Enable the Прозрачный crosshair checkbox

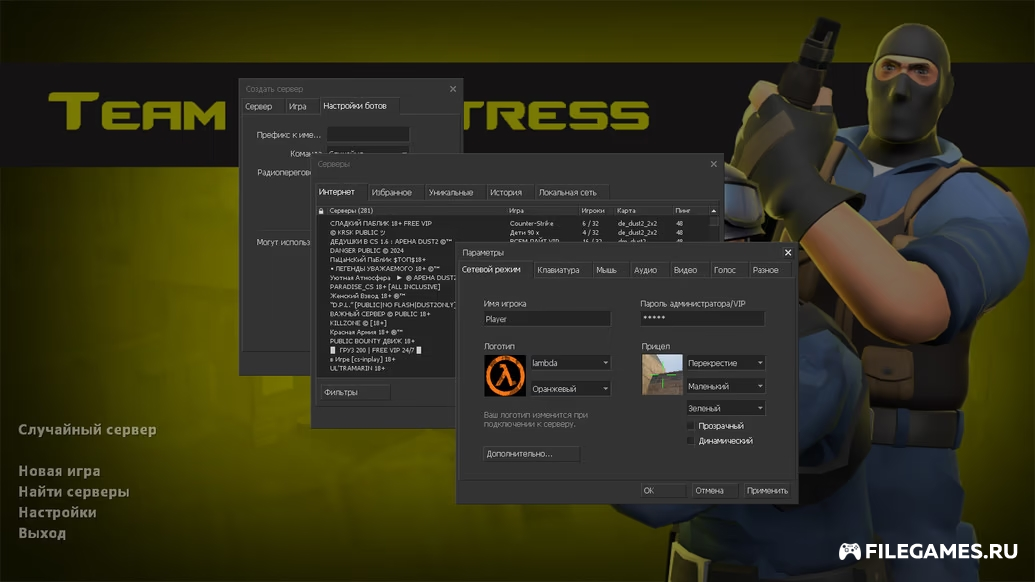690,426
